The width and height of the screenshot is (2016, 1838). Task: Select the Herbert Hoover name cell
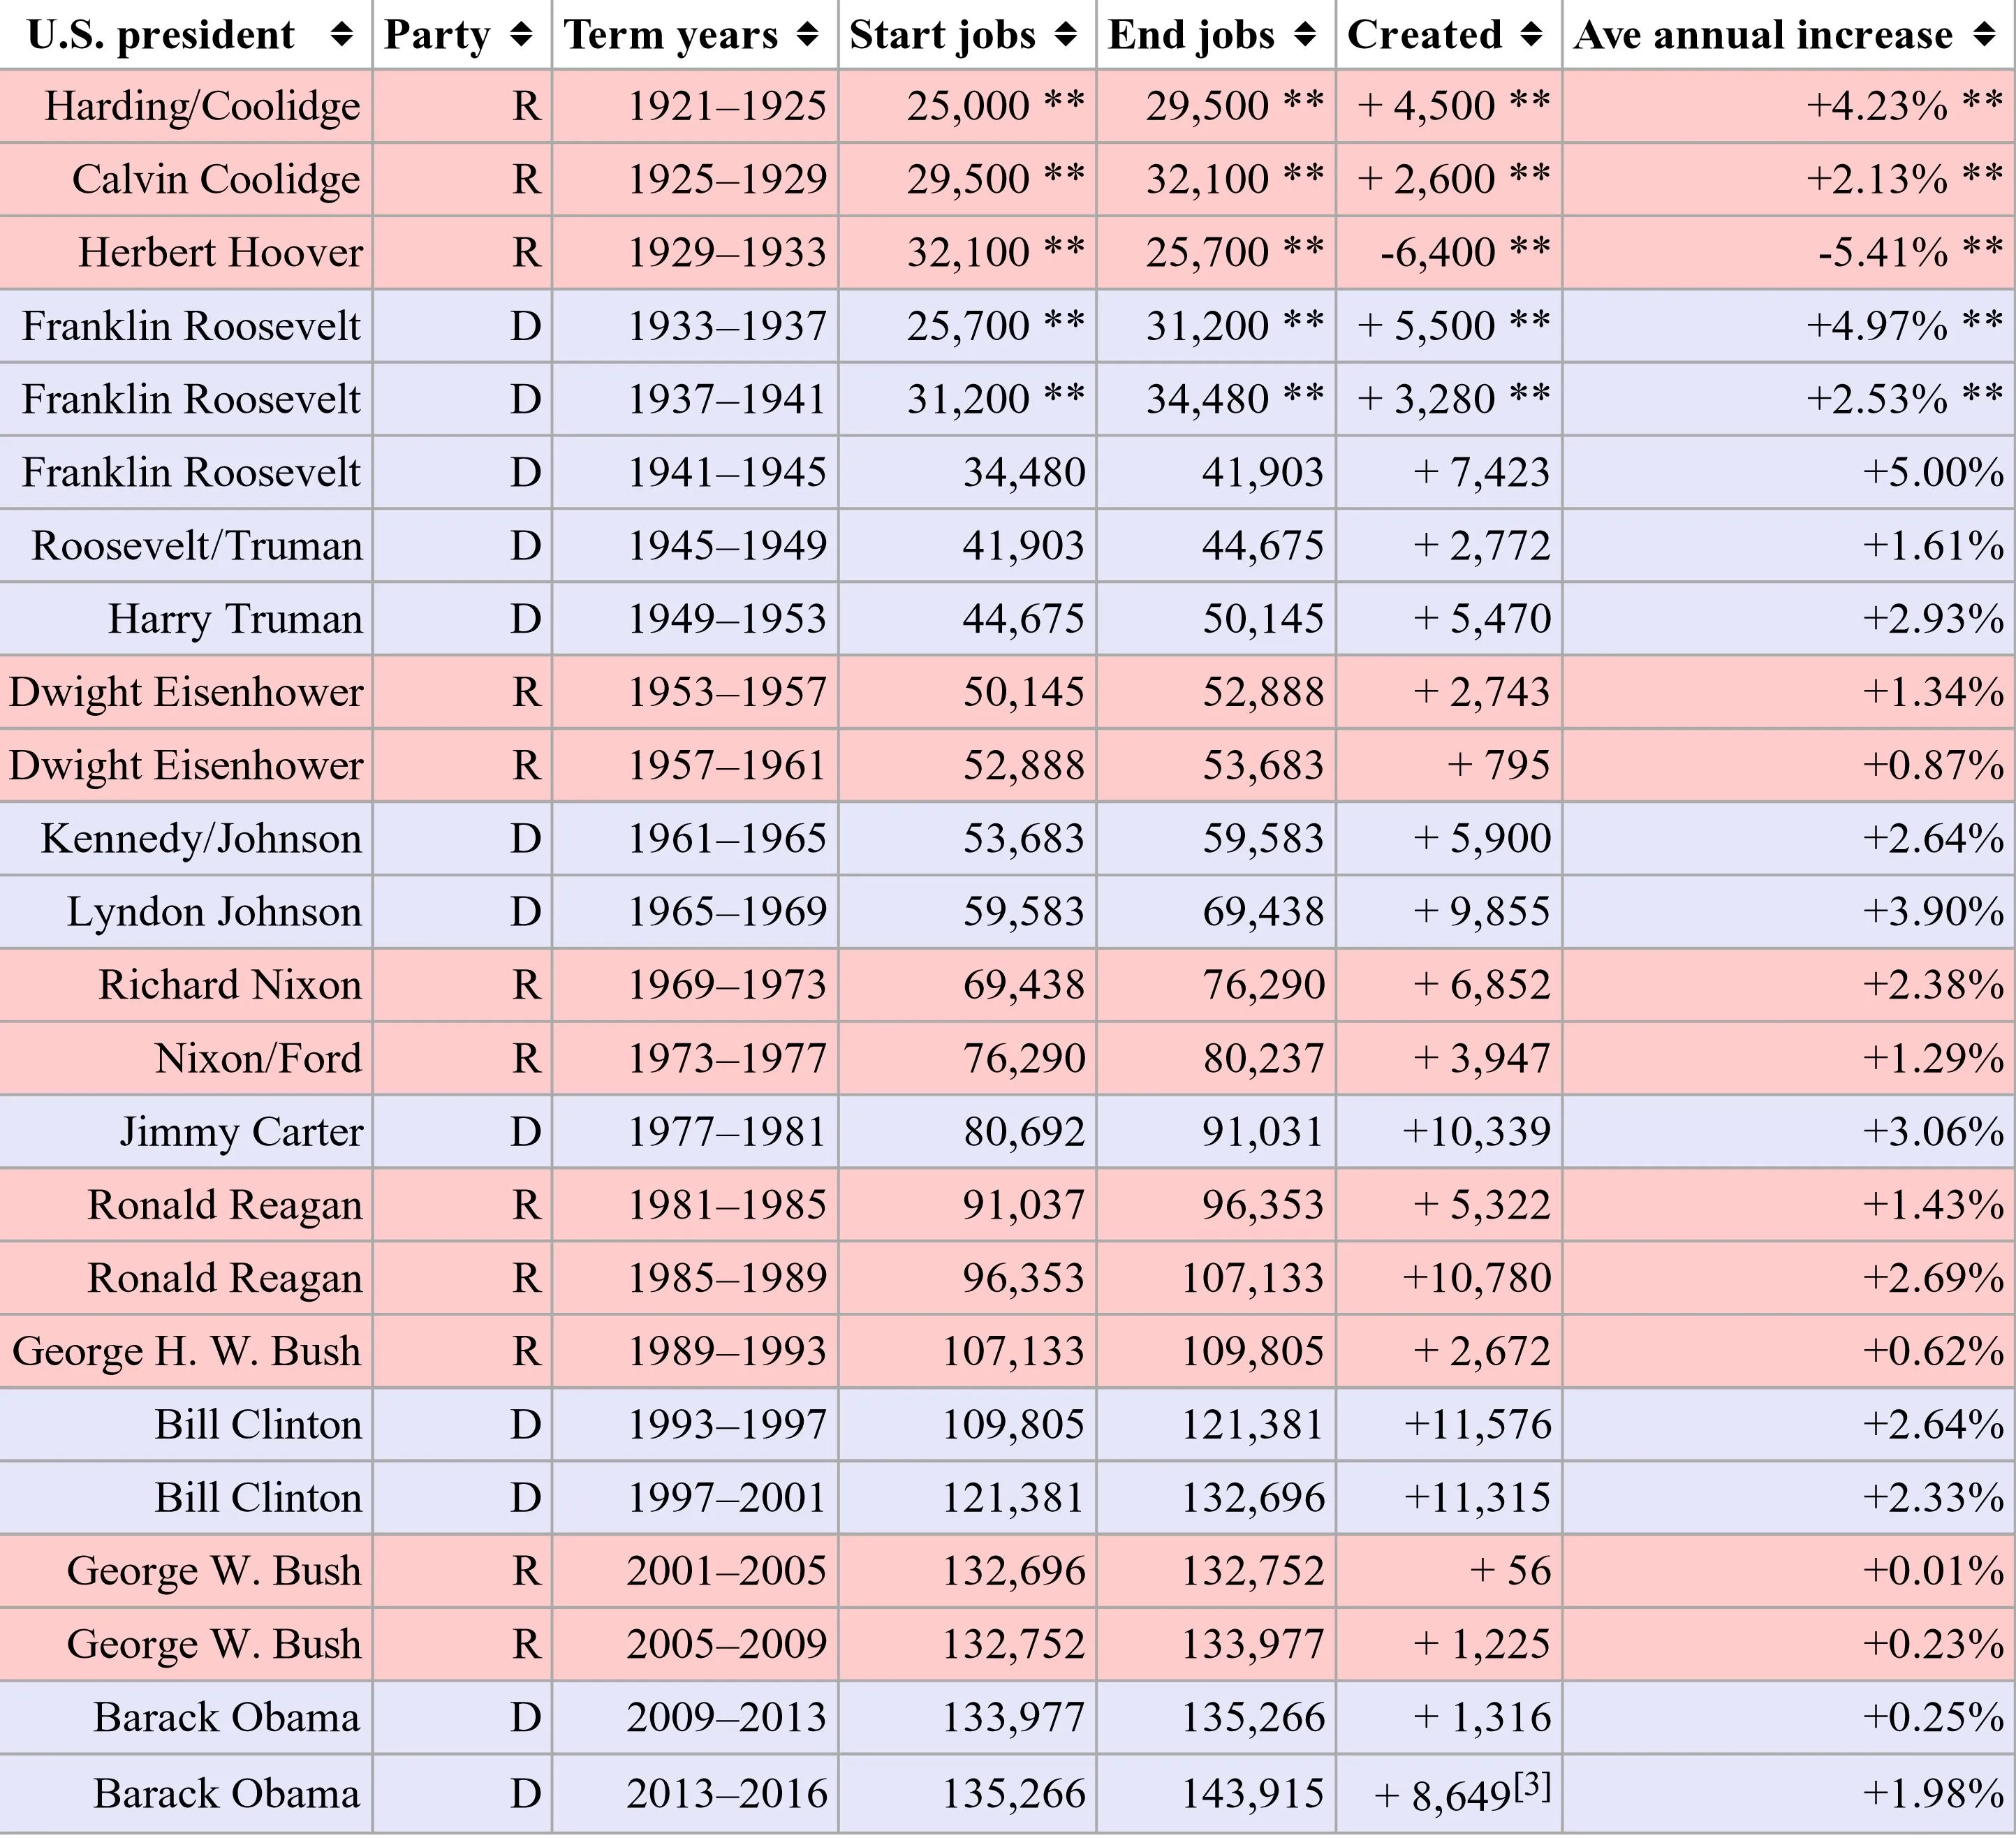[220, 253]
